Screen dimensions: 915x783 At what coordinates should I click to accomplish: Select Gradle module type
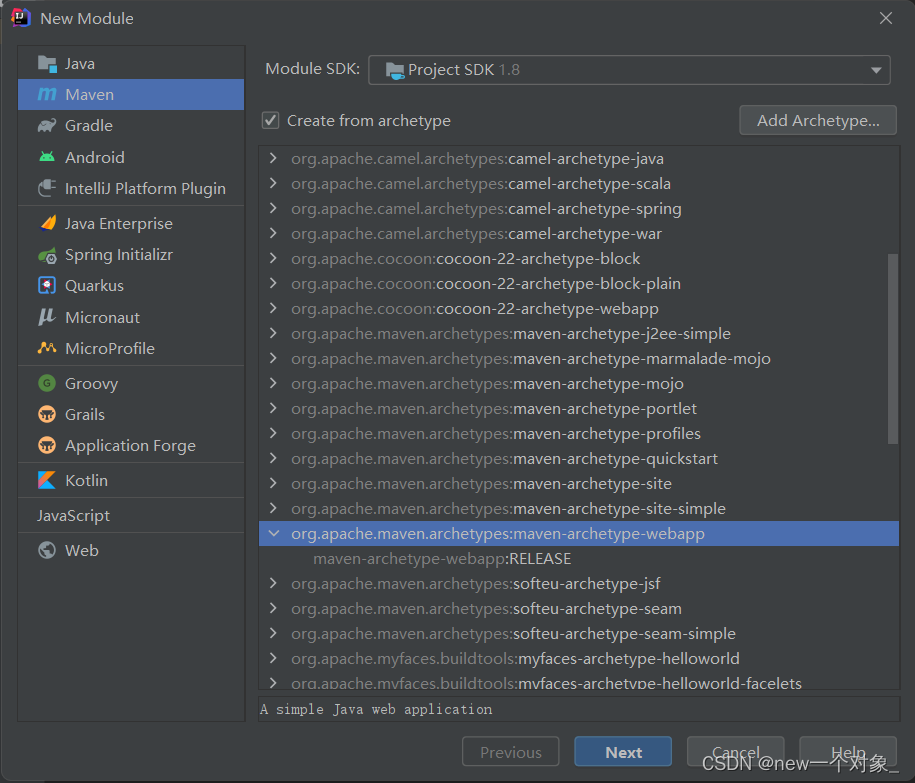pyautogui.click(x=131, y=125)
